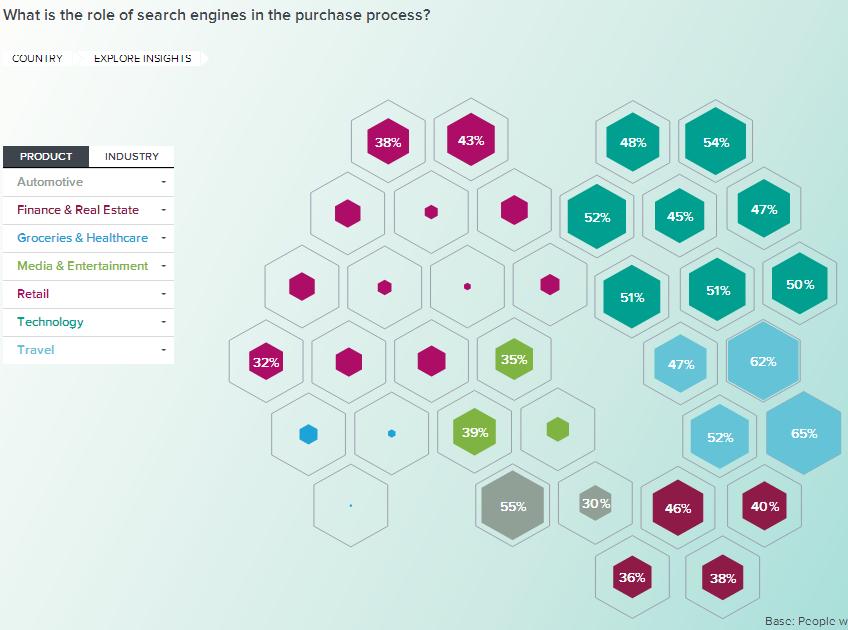Click the 65% light blue hexagon

click(x=804, y=433)
